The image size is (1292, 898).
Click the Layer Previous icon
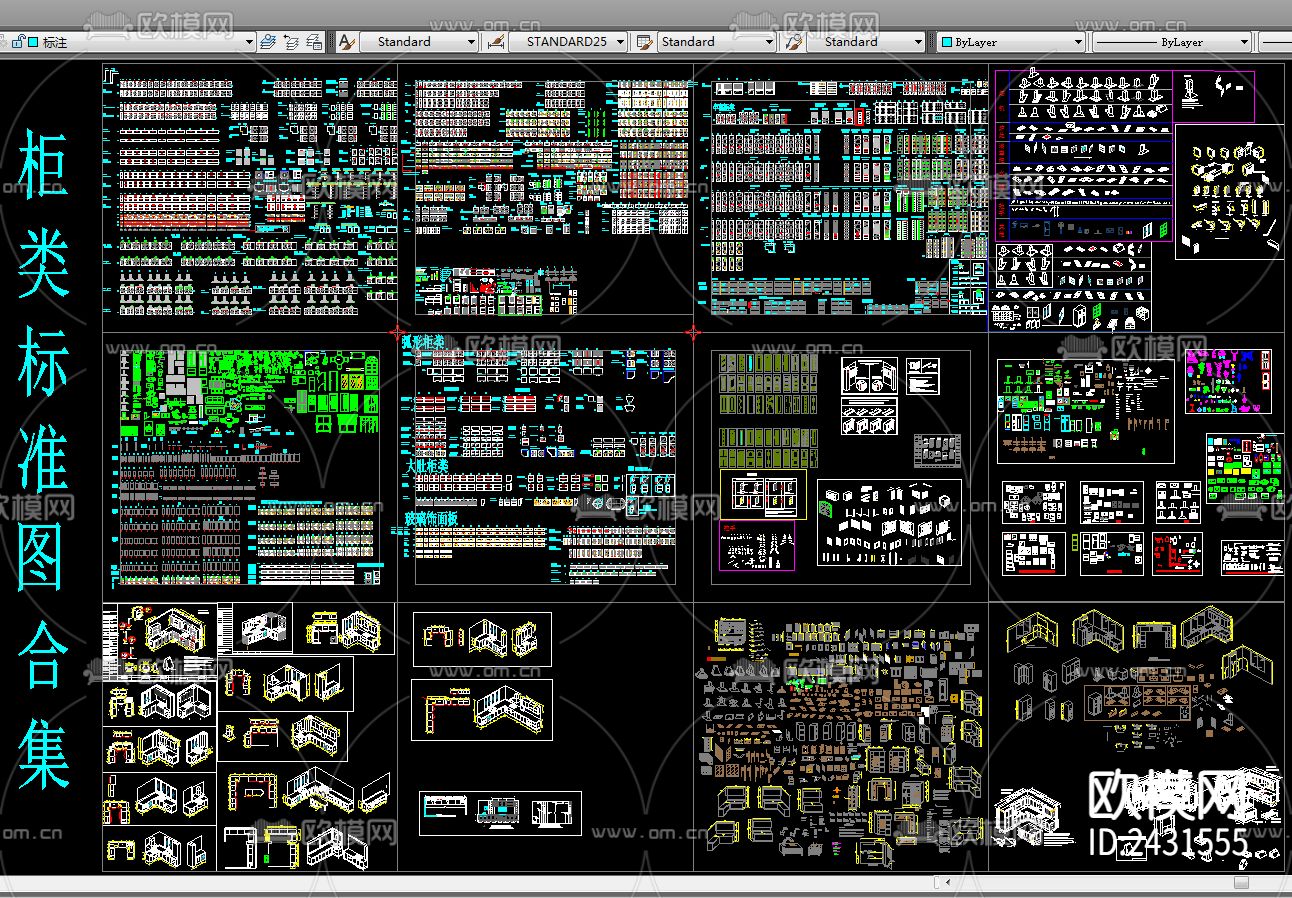coord(291,42)
